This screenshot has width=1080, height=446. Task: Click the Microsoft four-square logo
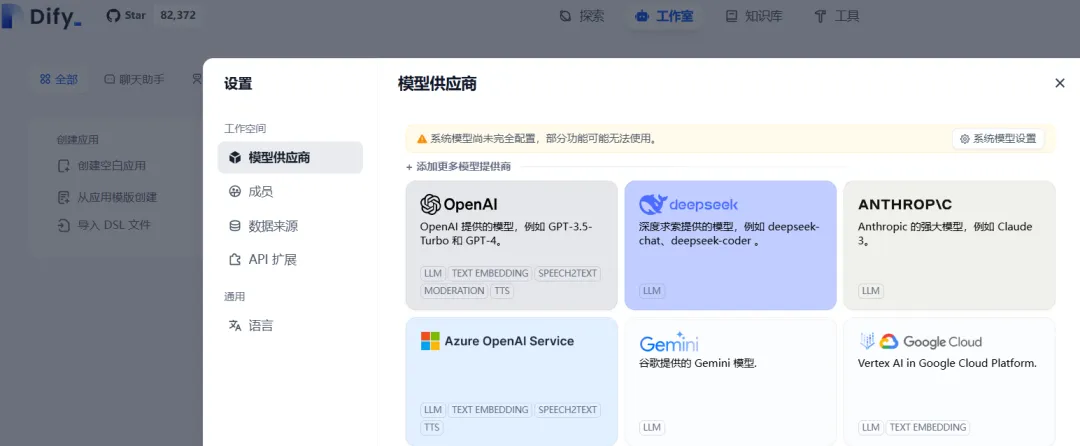pyautogui.click(x=430, y=341)
